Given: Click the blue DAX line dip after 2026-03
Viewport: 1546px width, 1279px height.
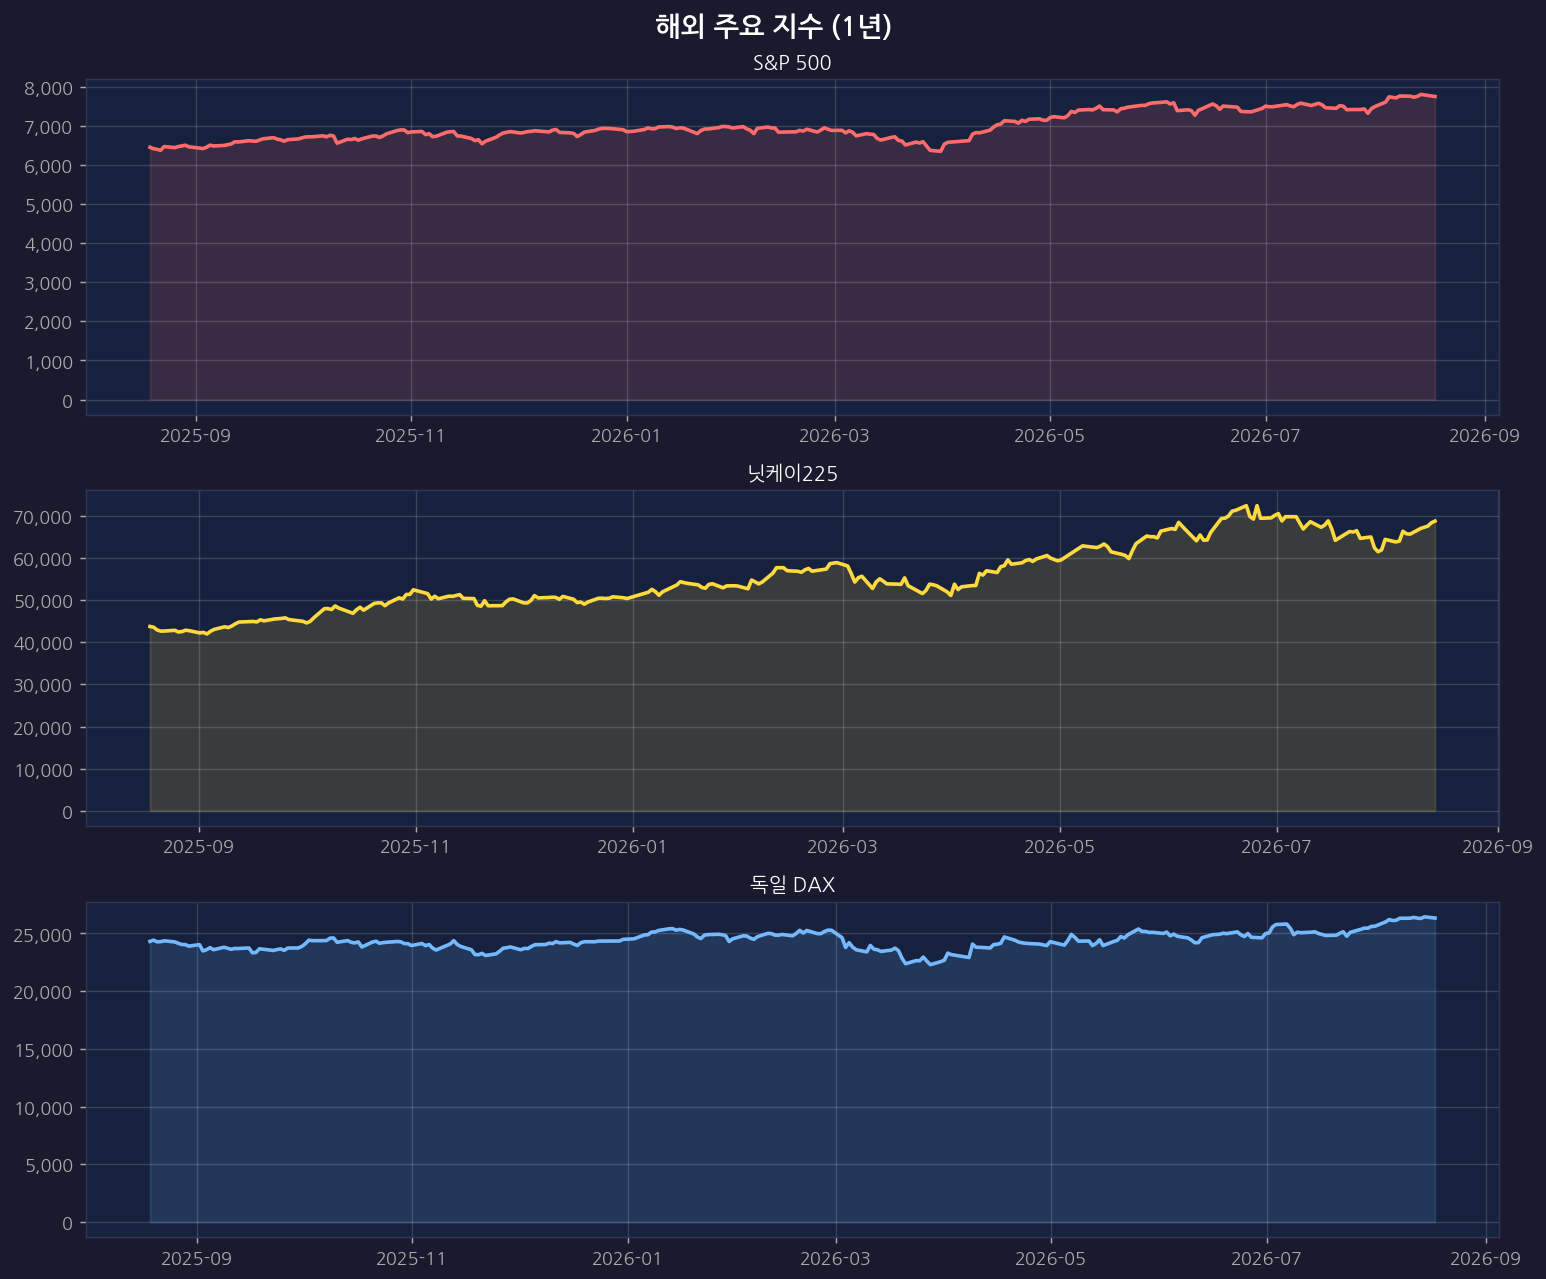Looking at the screenshot, I should click(907, 963).
